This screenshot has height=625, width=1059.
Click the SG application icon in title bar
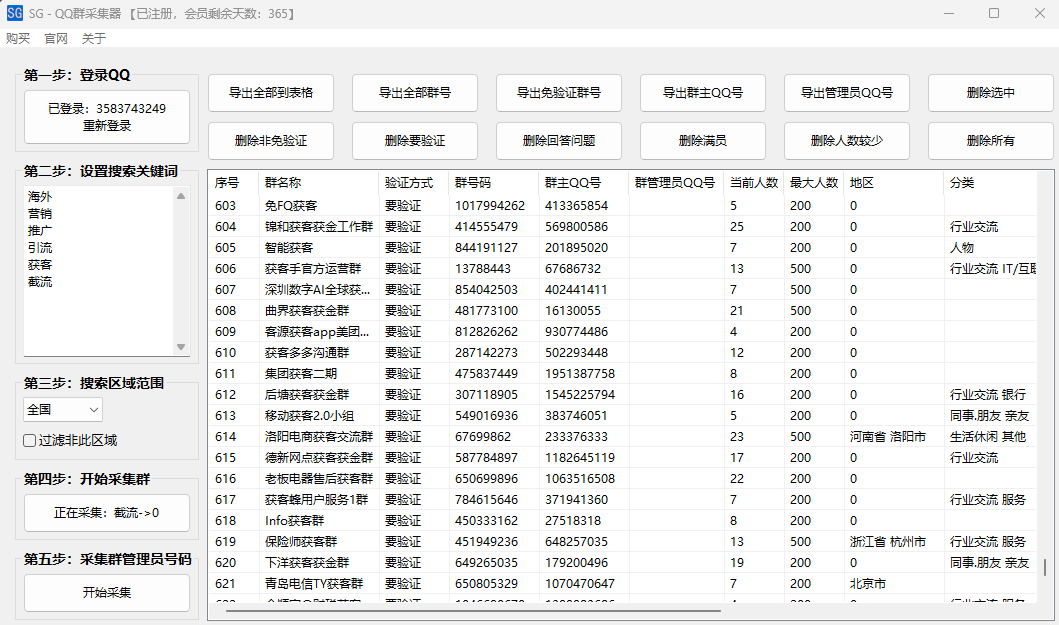[15, 13]
